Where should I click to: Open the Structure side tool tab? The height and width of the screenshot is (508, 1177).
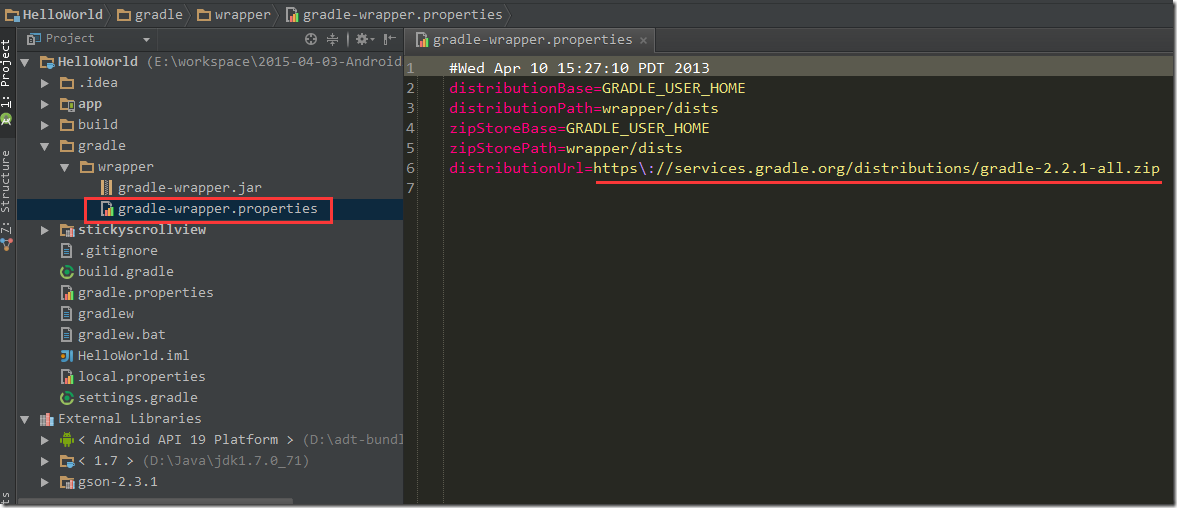point(7,180)
